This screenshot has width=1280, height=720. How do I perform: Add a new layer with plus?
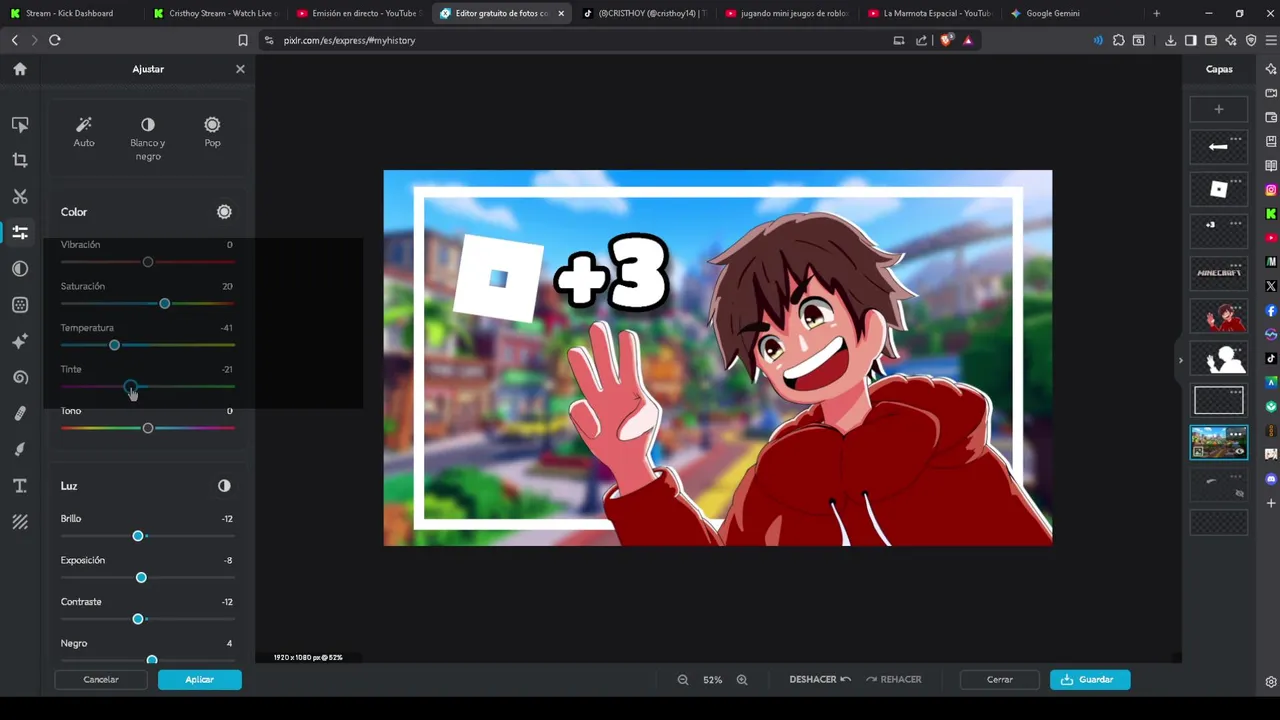click(1219, 109)
